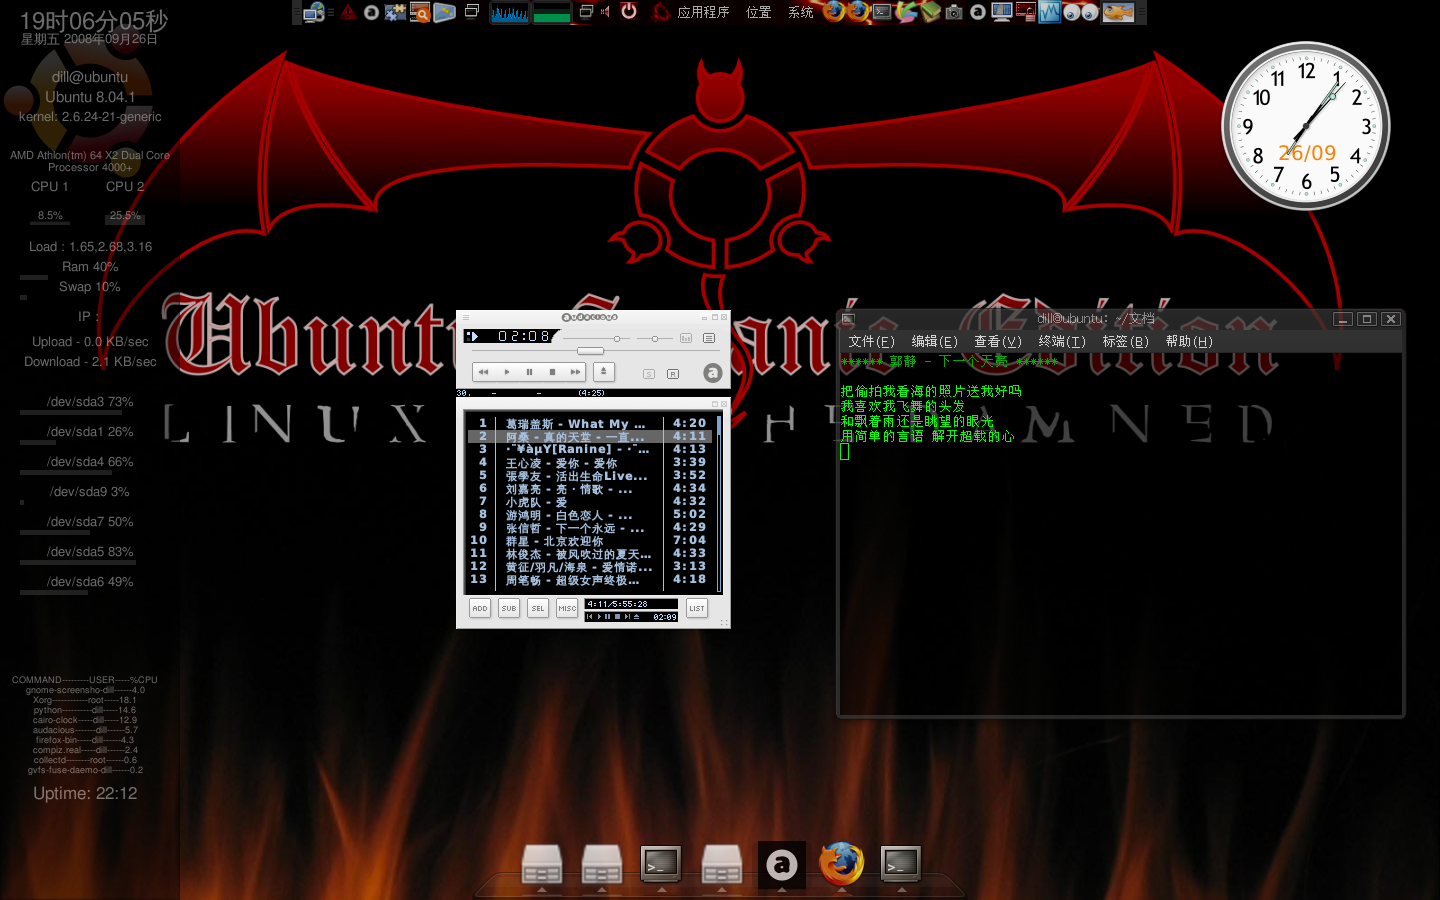Viewport: 1440px width, 900px height.
Task: Click the red warning triangle icon in panel
Action: point(348,12)
